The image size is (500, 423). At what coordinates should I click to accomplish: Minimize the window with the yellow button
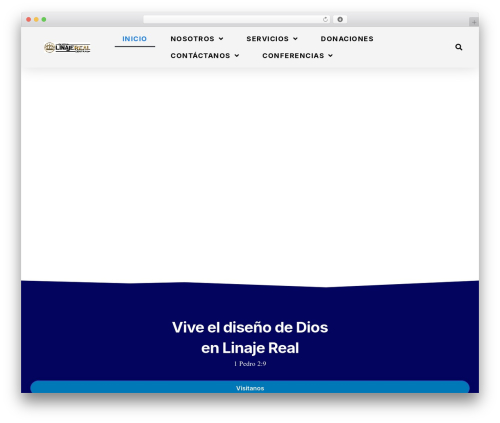(36, 19)
